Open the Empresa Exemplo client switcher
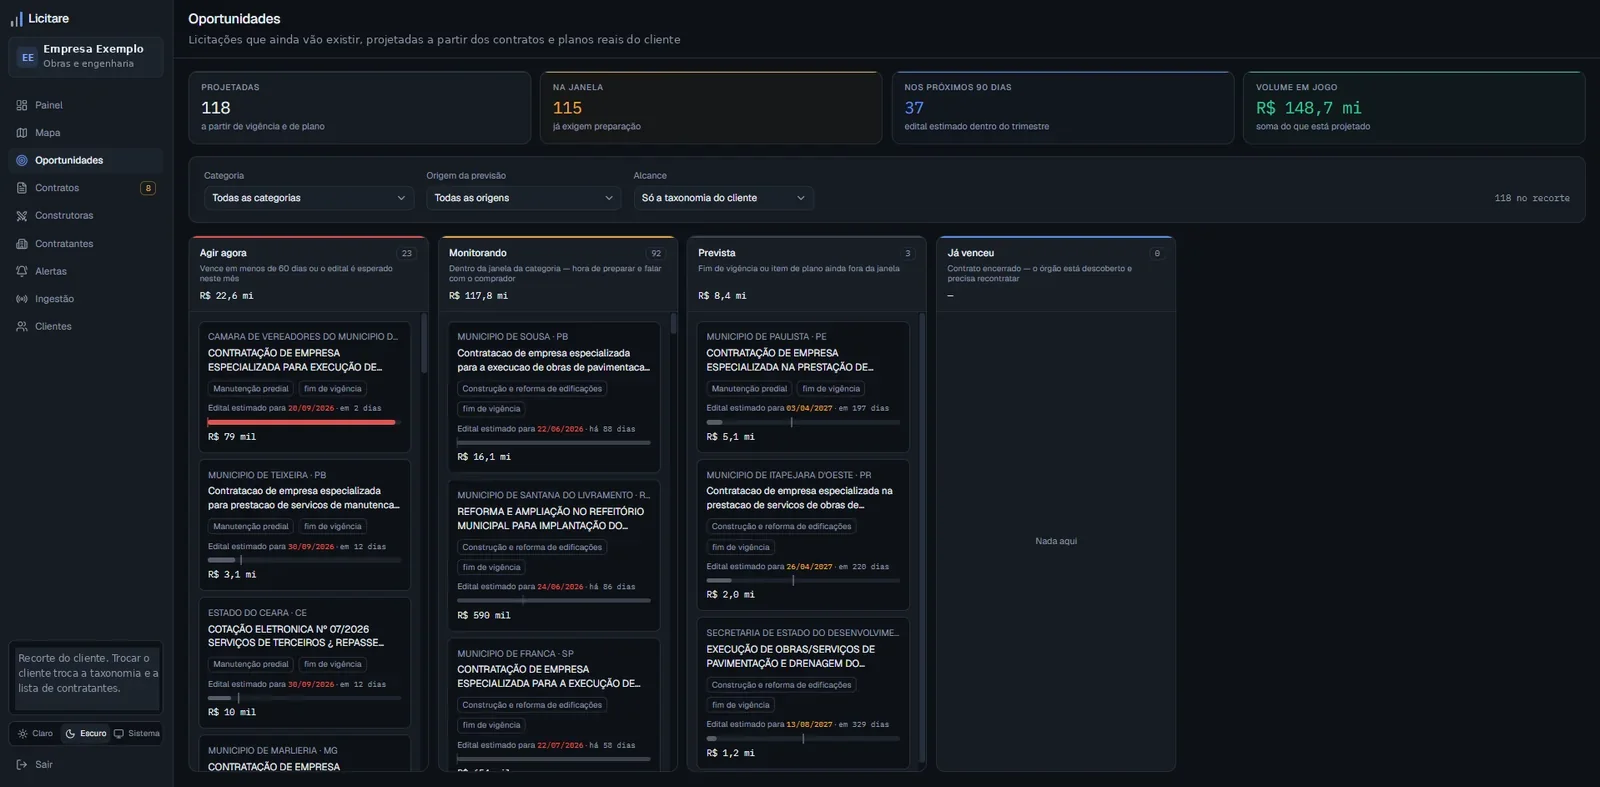The height and width of the screenshot is (787, 1600). [86, 57]
